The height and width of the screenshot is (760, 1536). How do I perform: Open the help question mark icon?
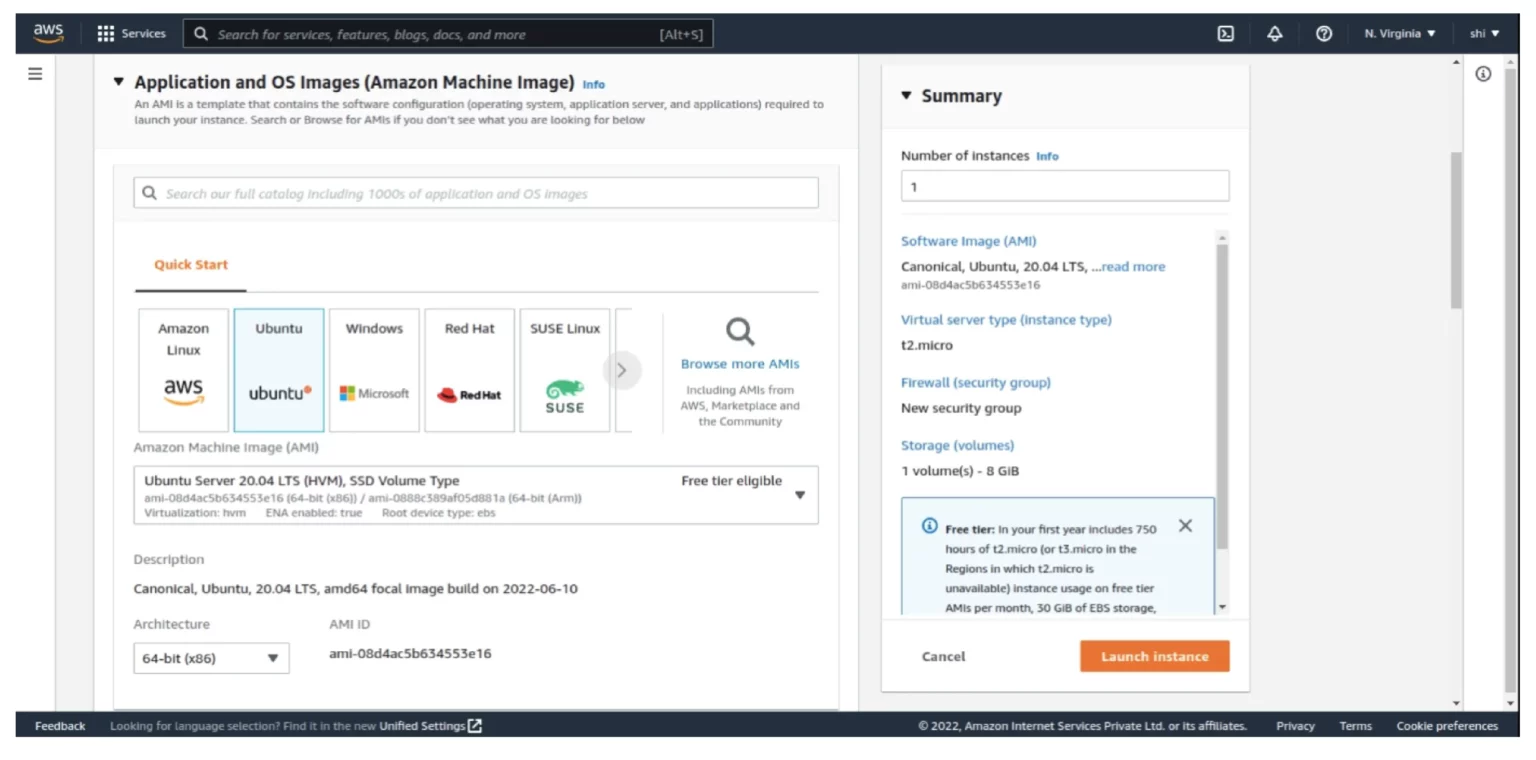pos(1323,33)
